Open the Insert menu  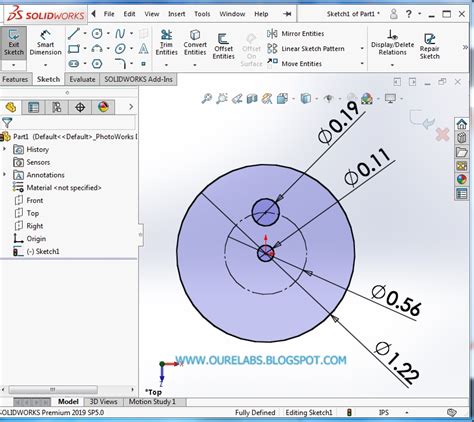[177, 14]
